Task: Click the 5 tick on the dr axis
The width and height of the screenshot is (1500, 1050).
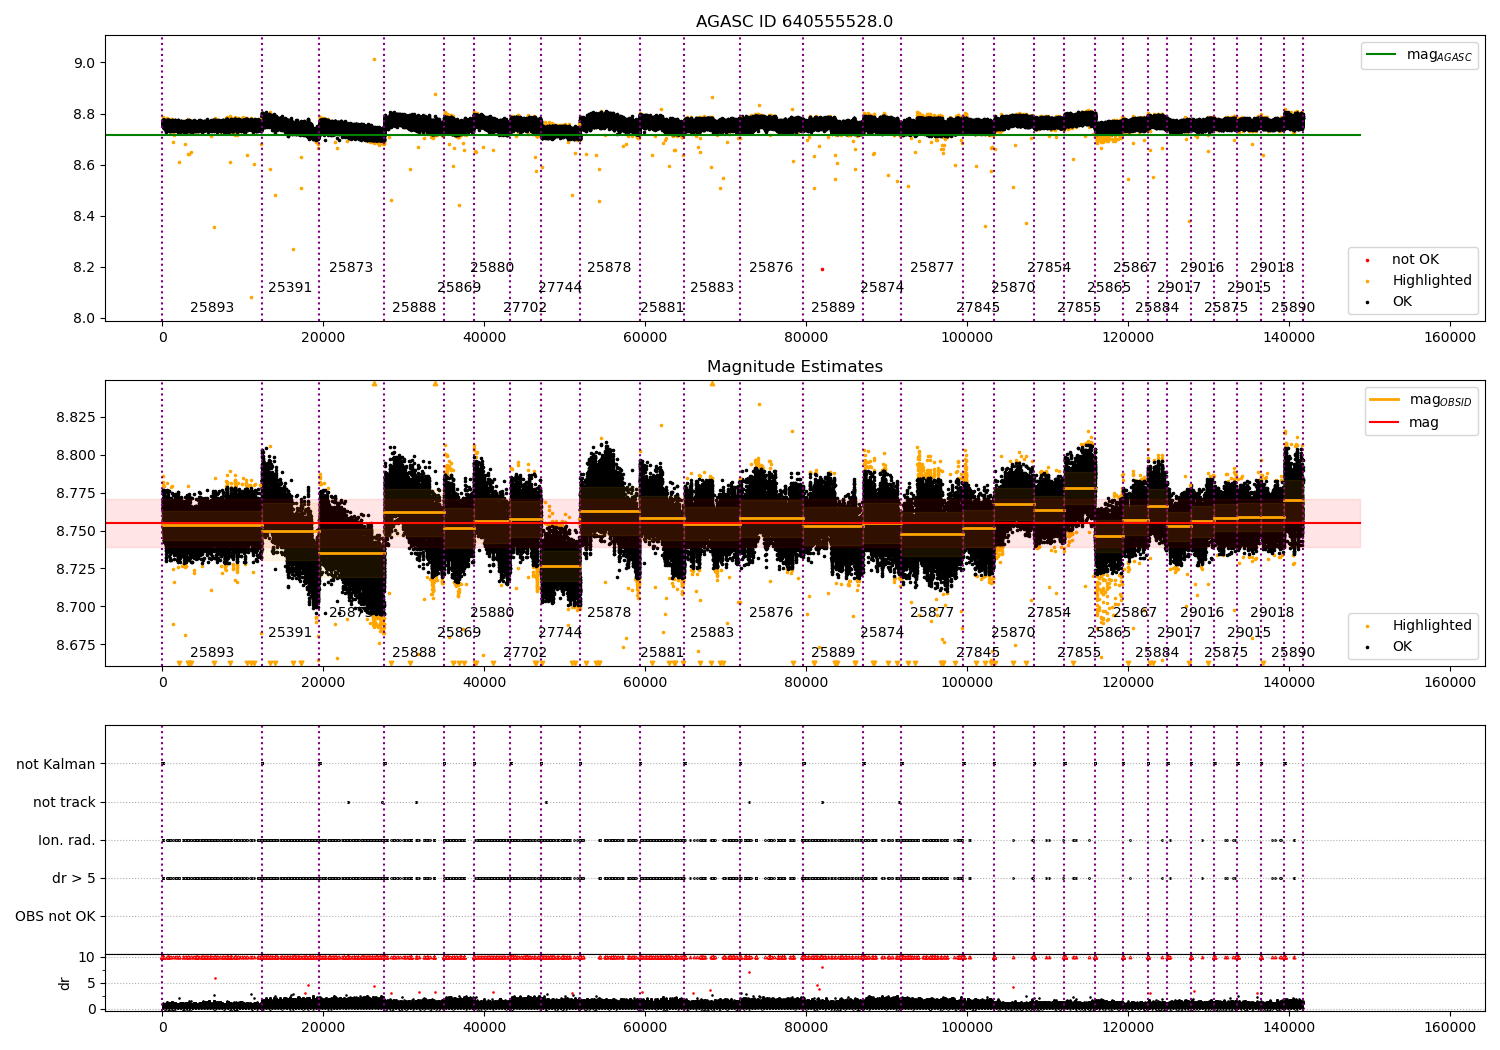Action: click(x=92, y=984)
